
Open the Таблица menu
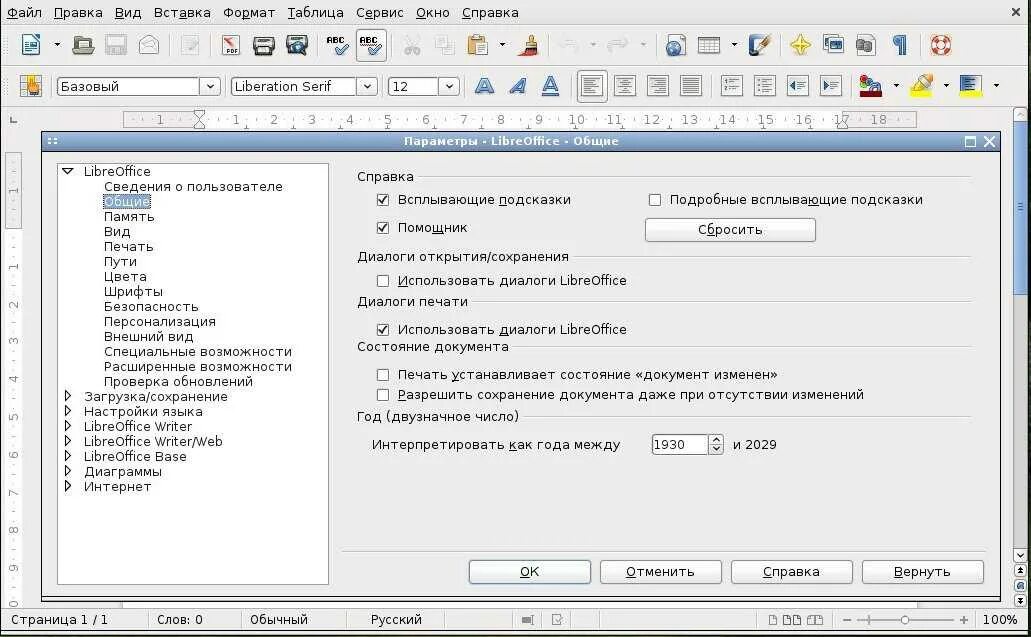point(316,12)
